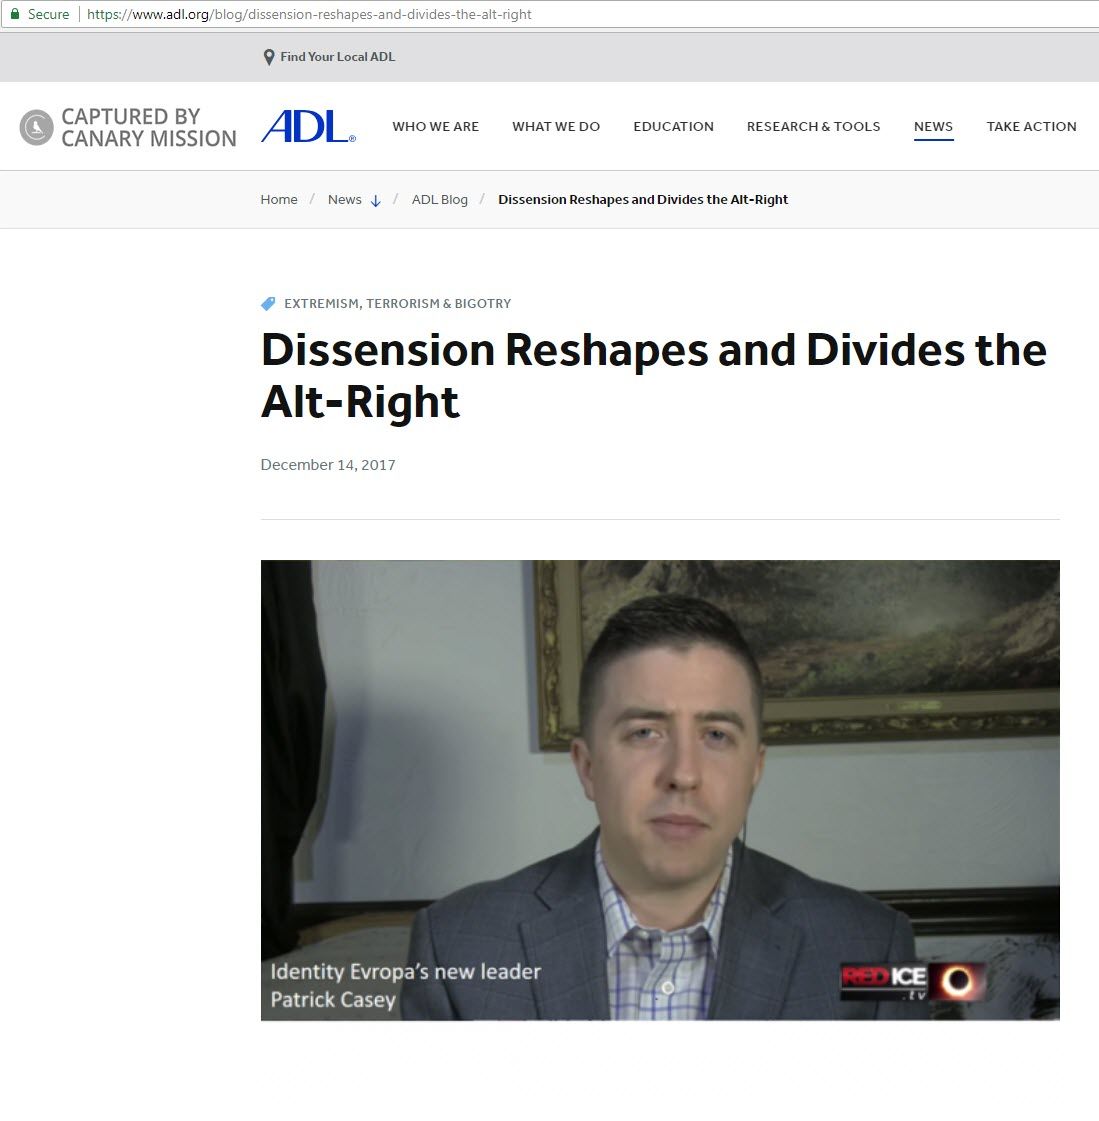Open the WHO WE ARE menu
1099x1121 pixels.
click(435, 126)
